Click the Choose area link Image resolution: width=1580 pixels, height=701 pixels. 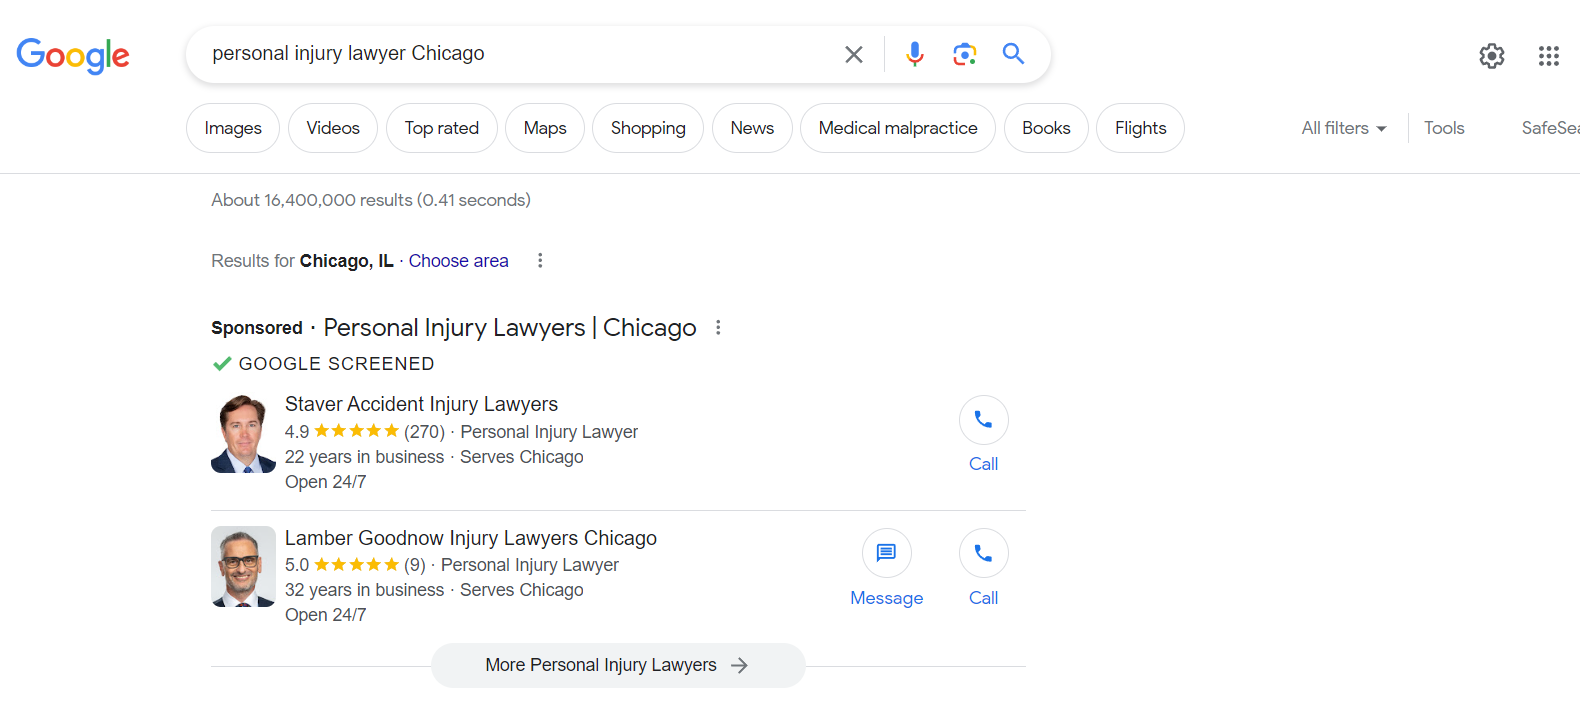458,261
